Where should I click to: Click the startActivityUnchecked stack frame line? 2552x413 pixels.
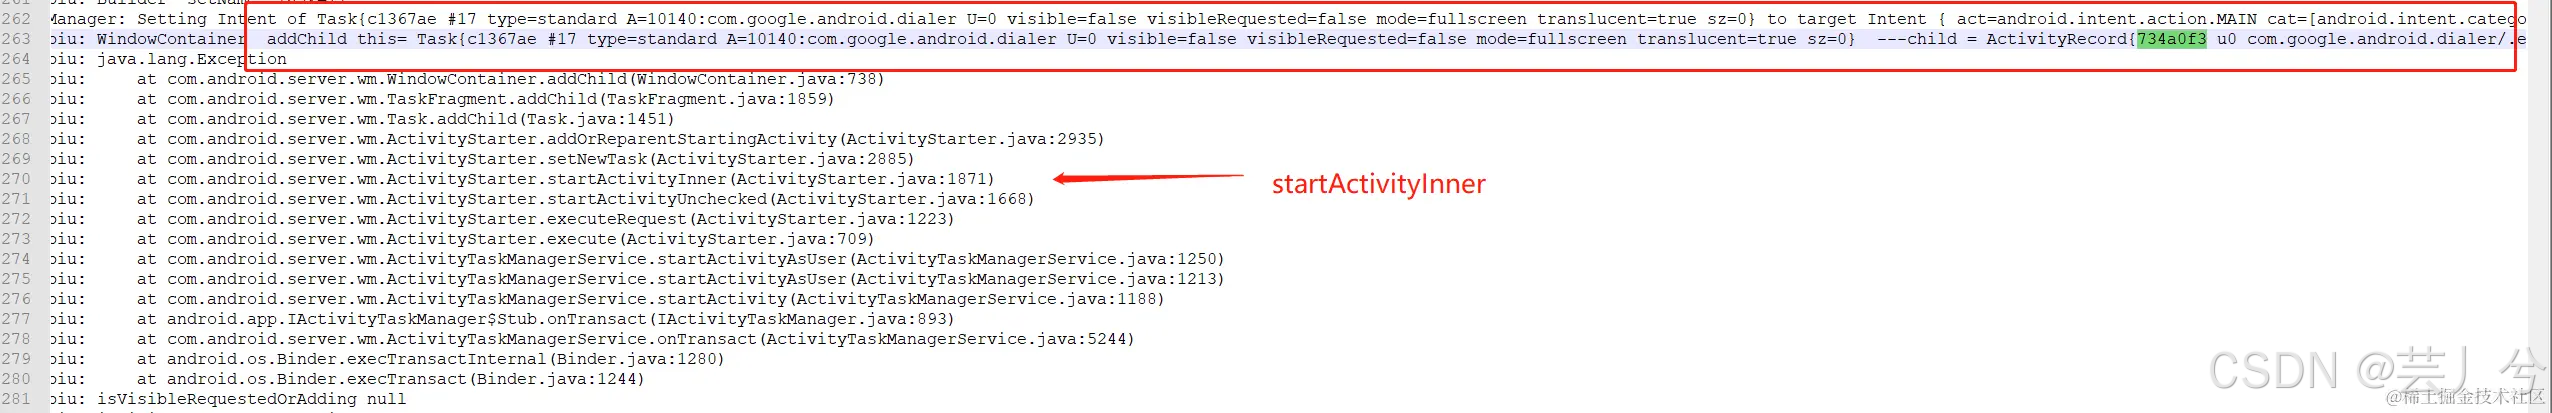point(586,199)
